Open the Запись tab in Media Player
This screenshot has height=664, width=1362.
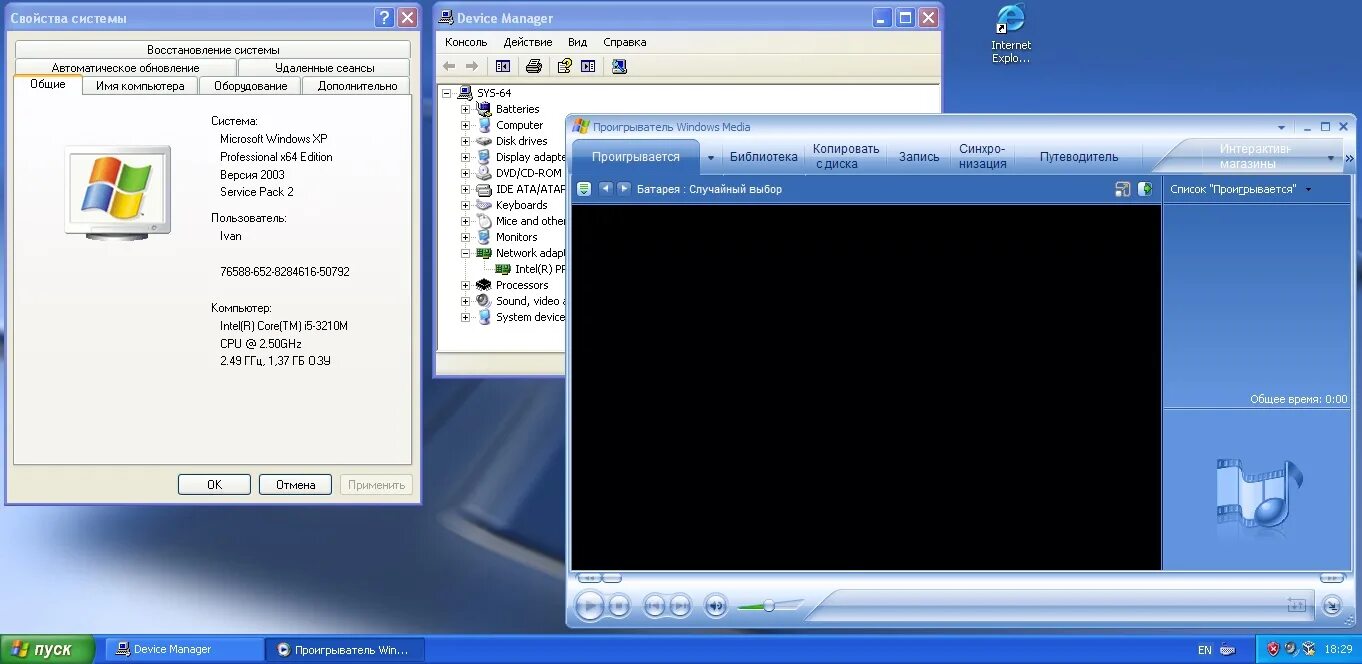coord(919,157)
